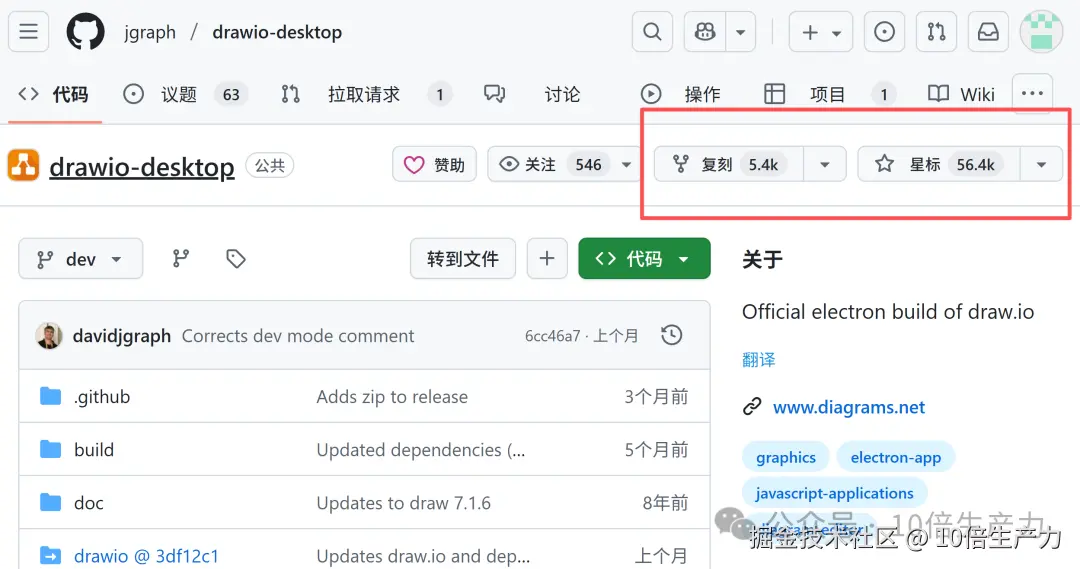Viewport: 1080px width, 569px height.
Task: Open the Wiki tab
Action: tap(962, 94)
